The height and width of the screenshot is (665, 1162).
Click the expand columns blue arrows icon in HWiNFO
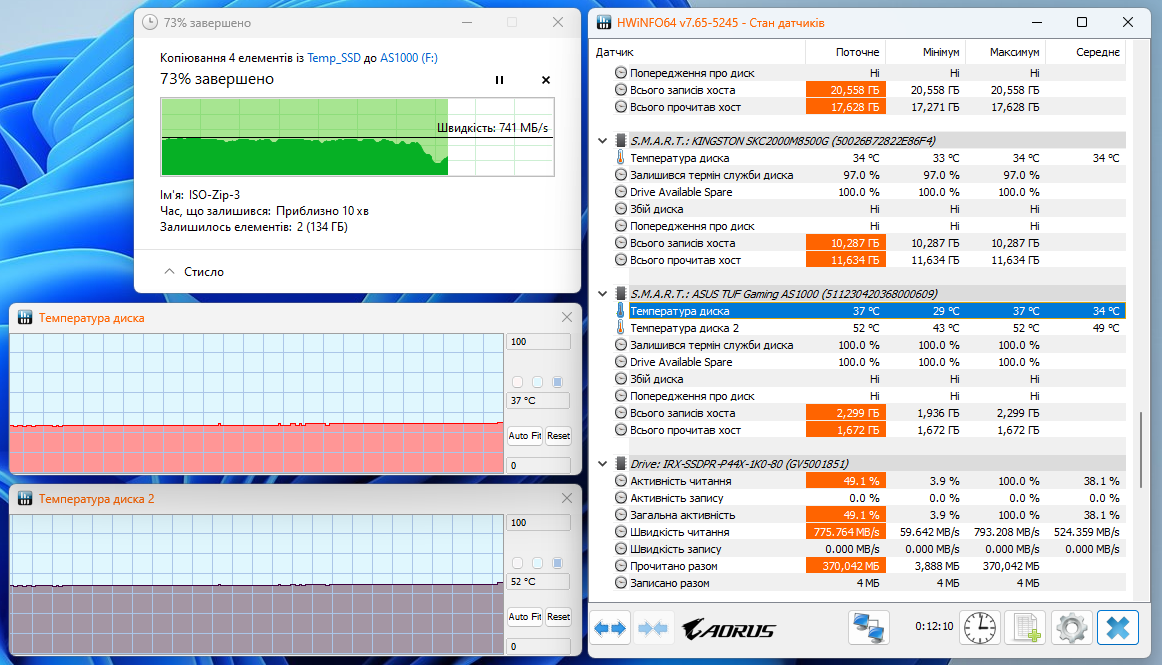[x=611, y=629]
